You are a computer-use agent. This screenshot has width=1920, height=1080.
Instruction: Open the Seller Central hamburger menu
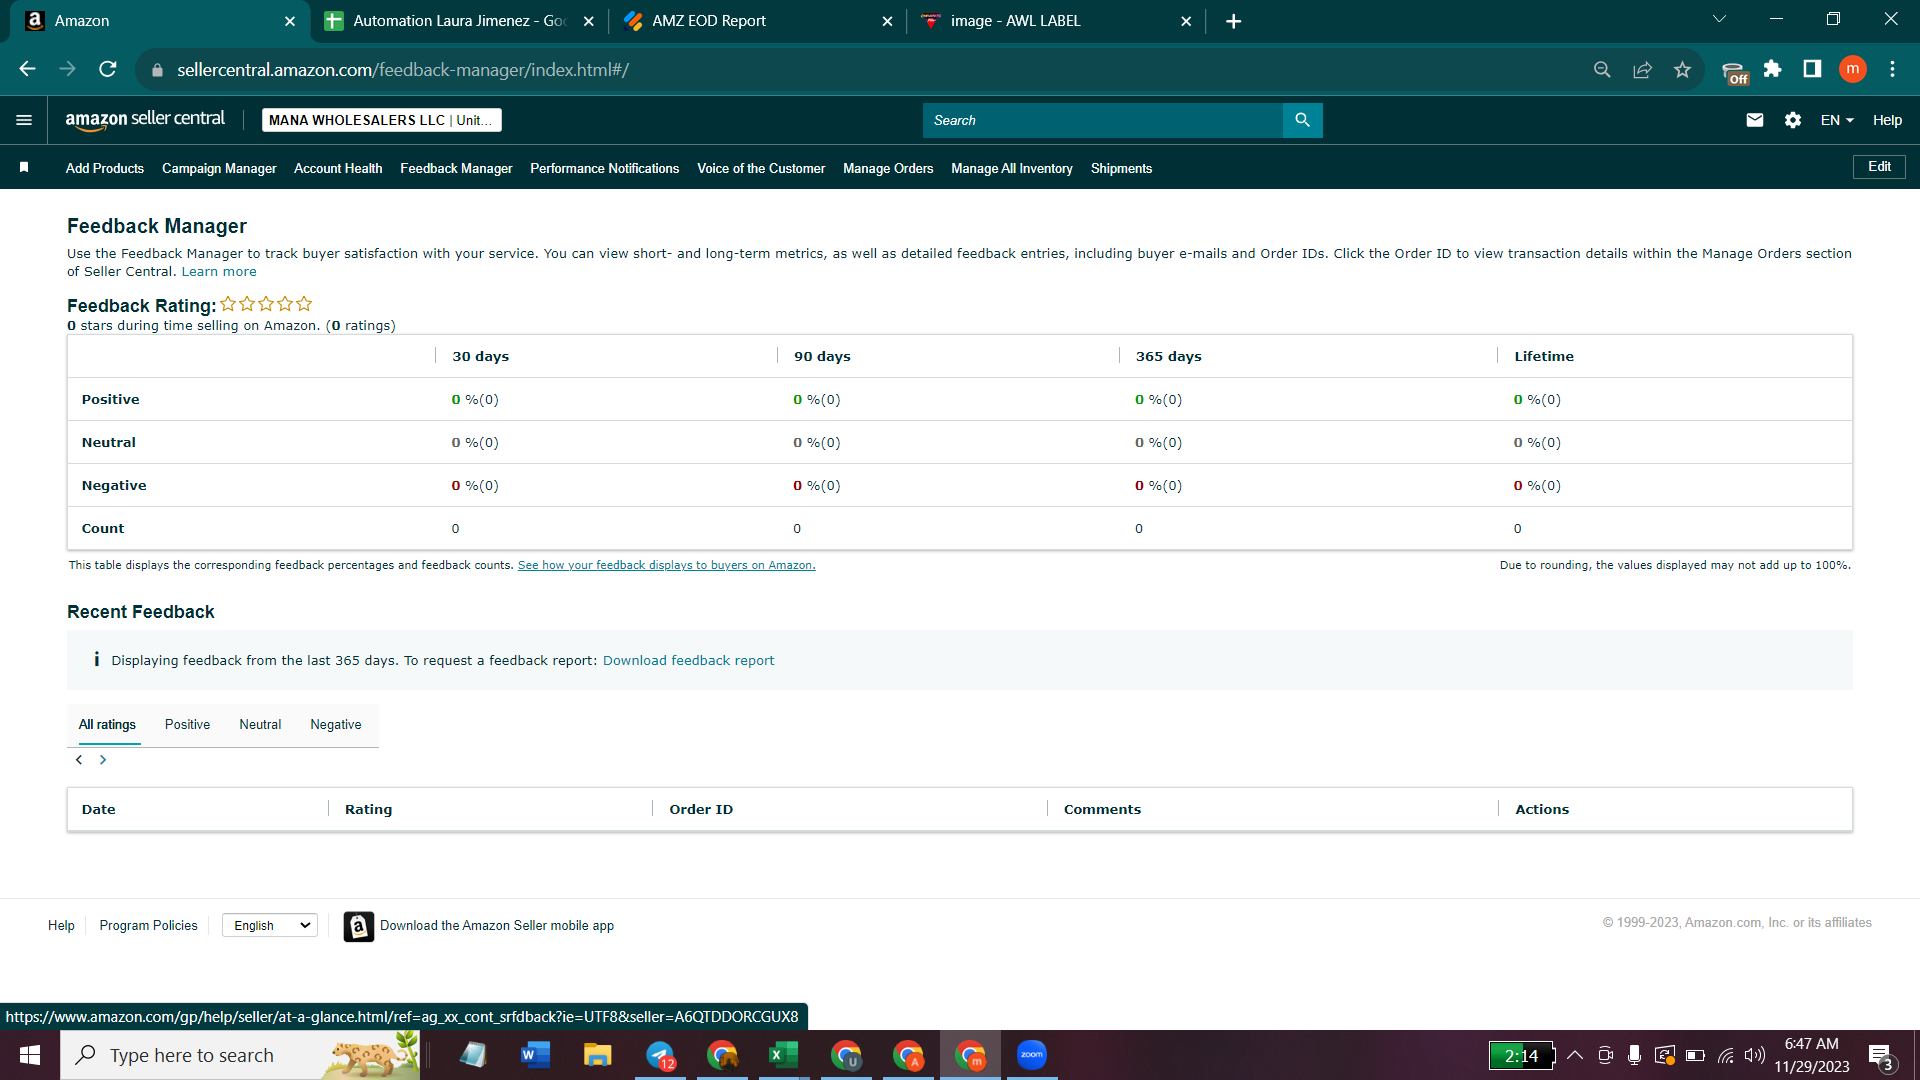point(24,120)
